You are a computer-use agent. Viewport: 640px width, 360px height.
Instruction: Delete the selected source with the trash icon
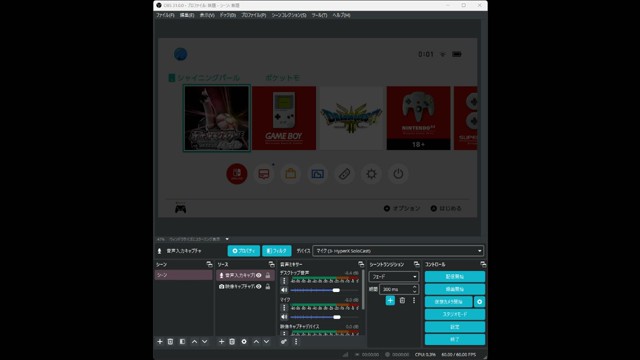click(x=232, y=342)
